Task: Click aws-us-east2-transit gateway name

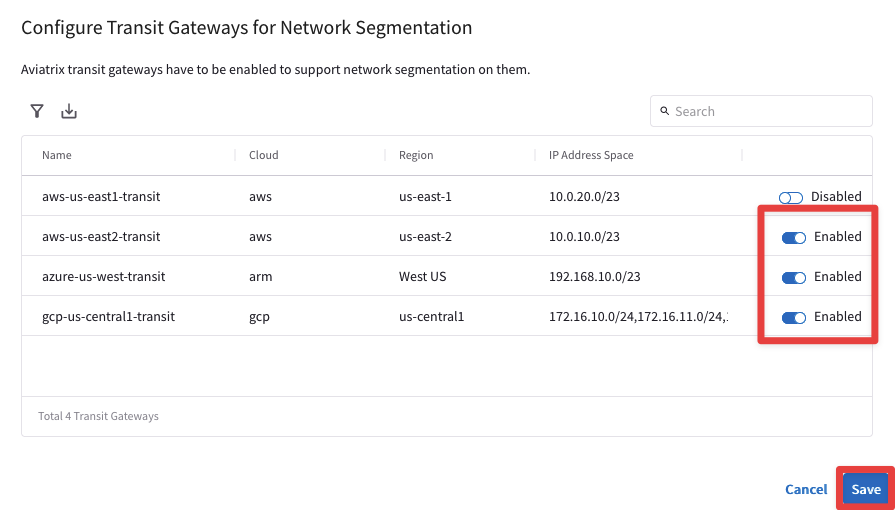Action: 101,237
